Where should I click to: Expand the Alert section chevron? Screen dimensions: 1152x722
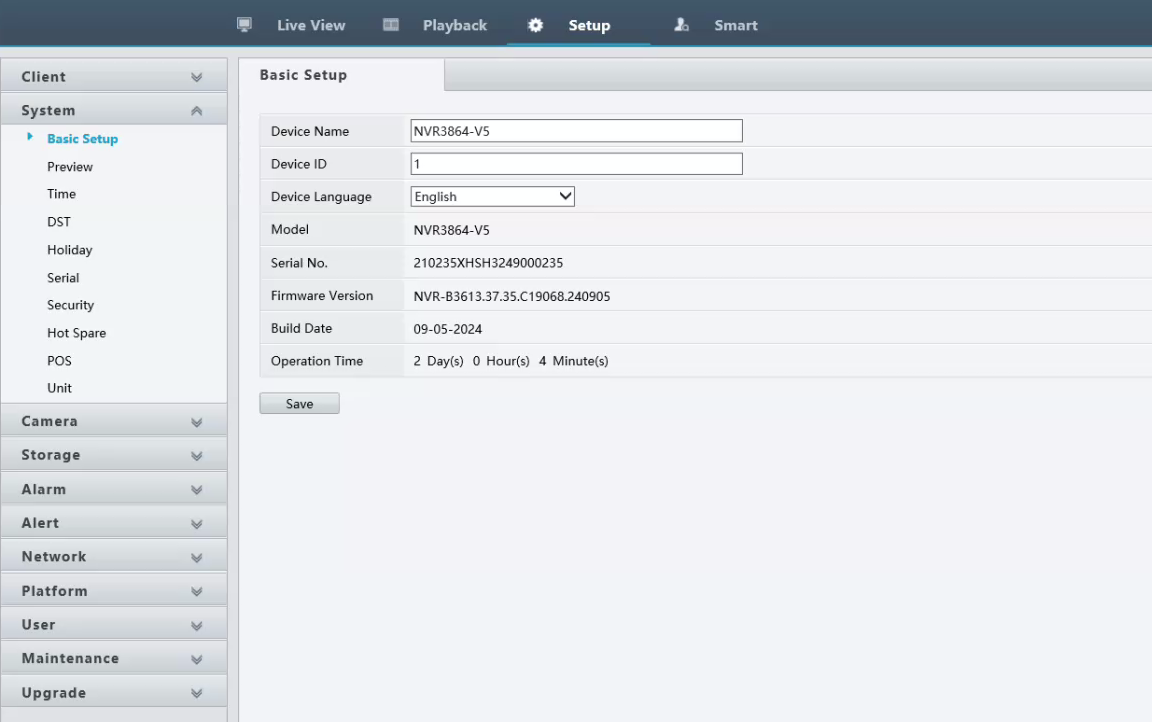tap(196, 524)
